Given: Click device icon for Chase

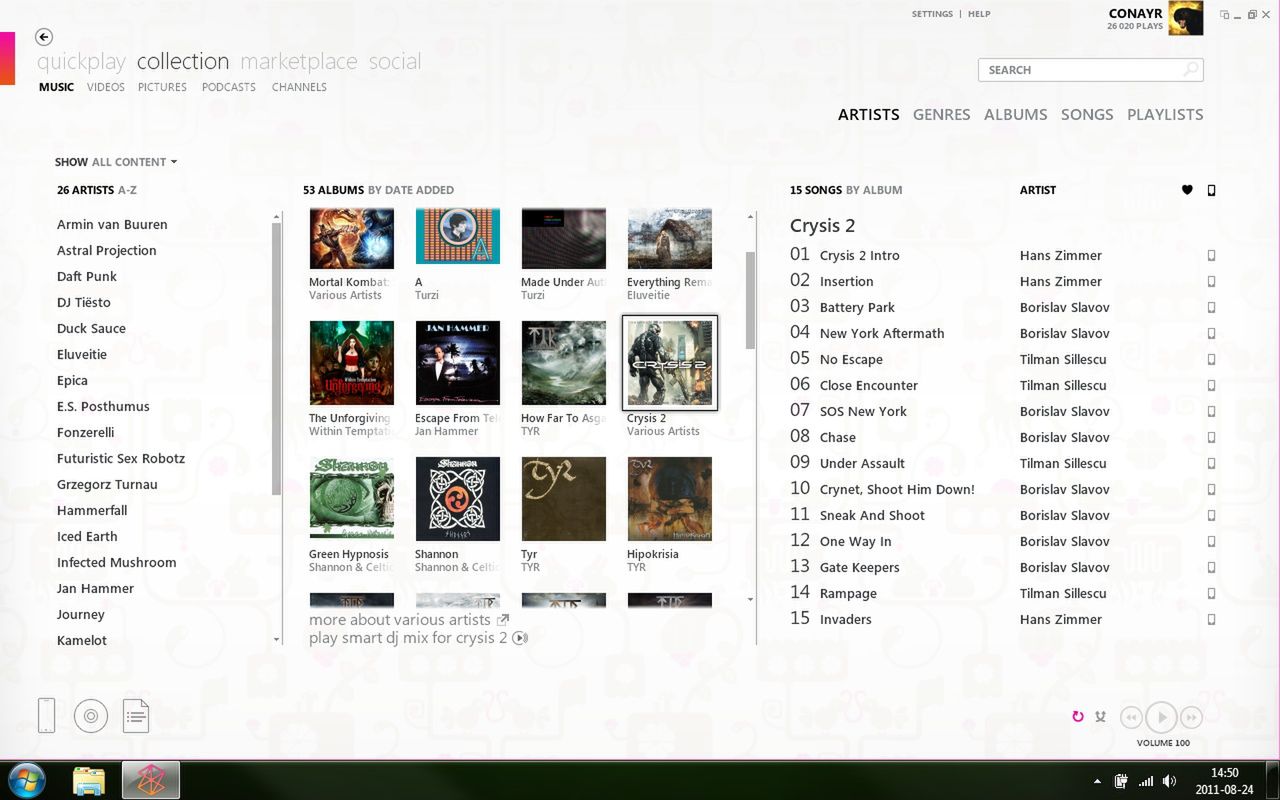Looking at the screenshot, I should 1211,438.
